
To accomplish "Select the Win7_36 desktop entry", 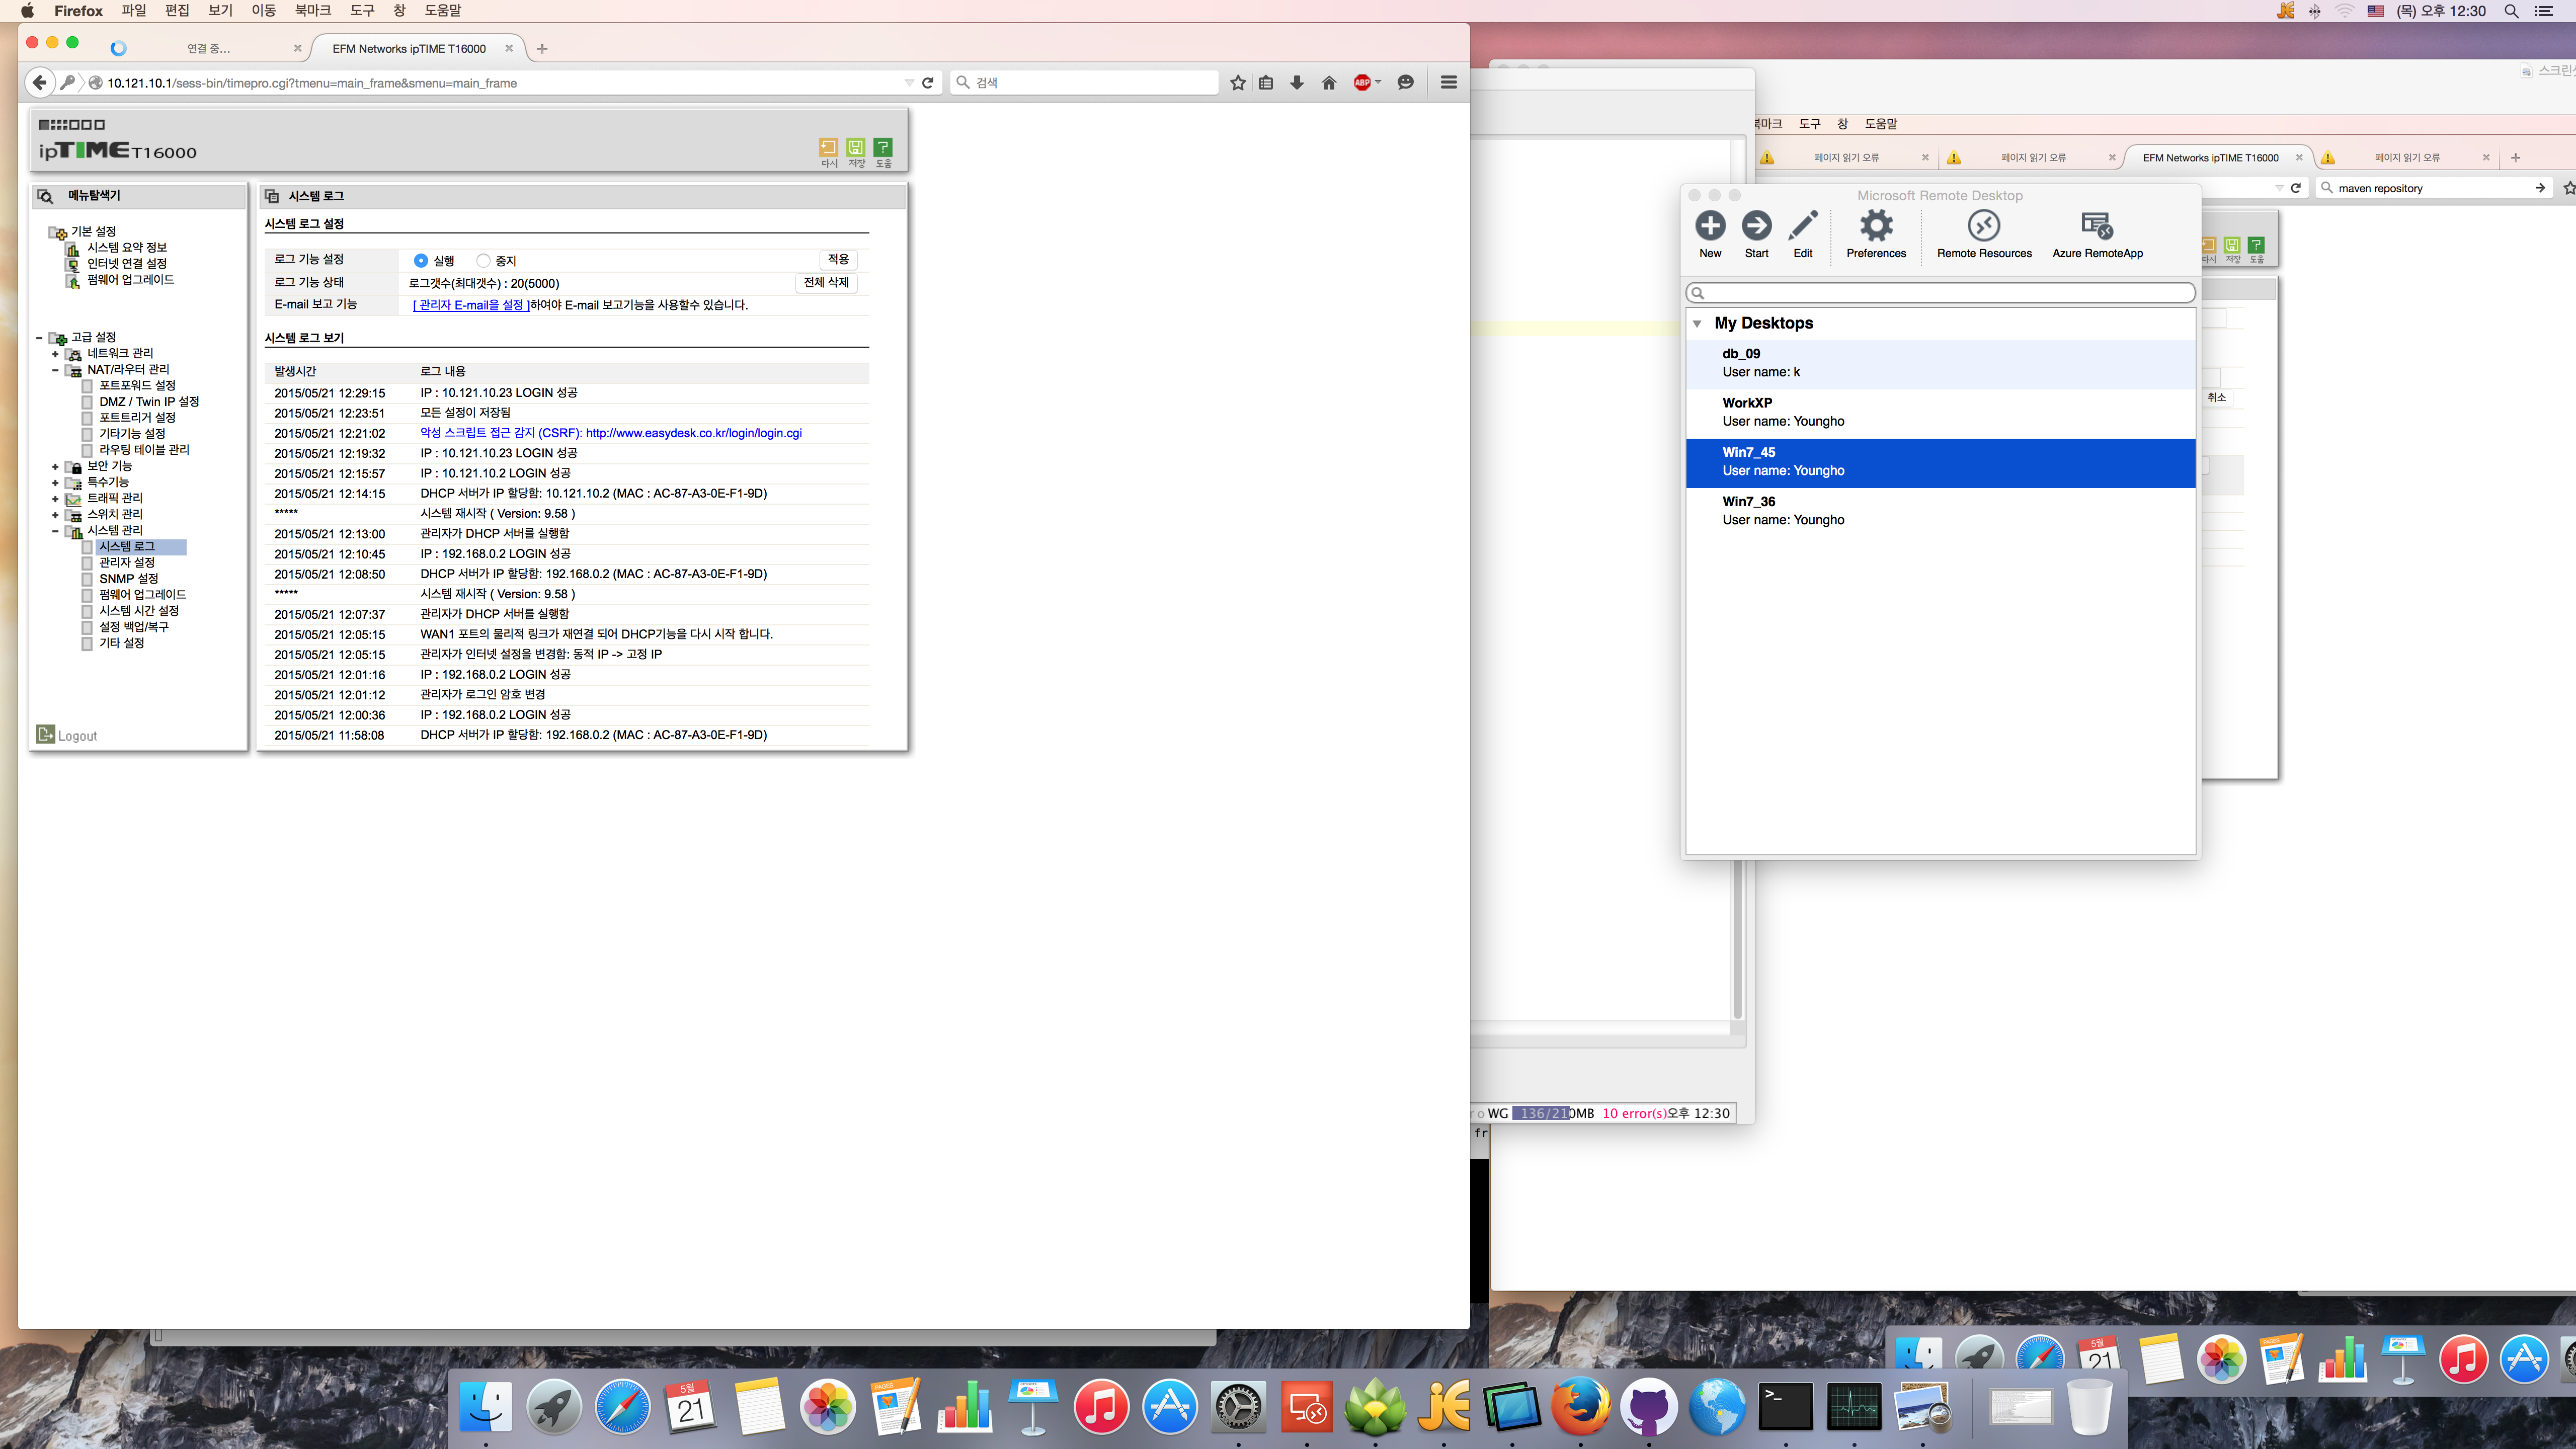I will (1940, 511).
